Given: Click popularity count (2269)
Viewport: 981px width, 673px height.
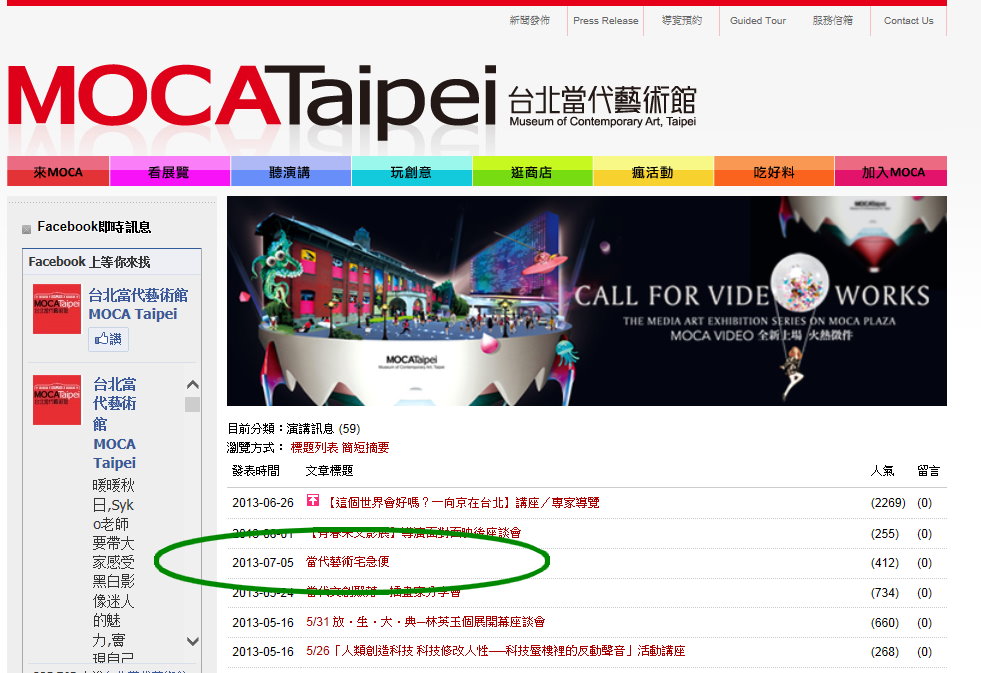Looking at the screenshot, I should [x=888, y=503].
